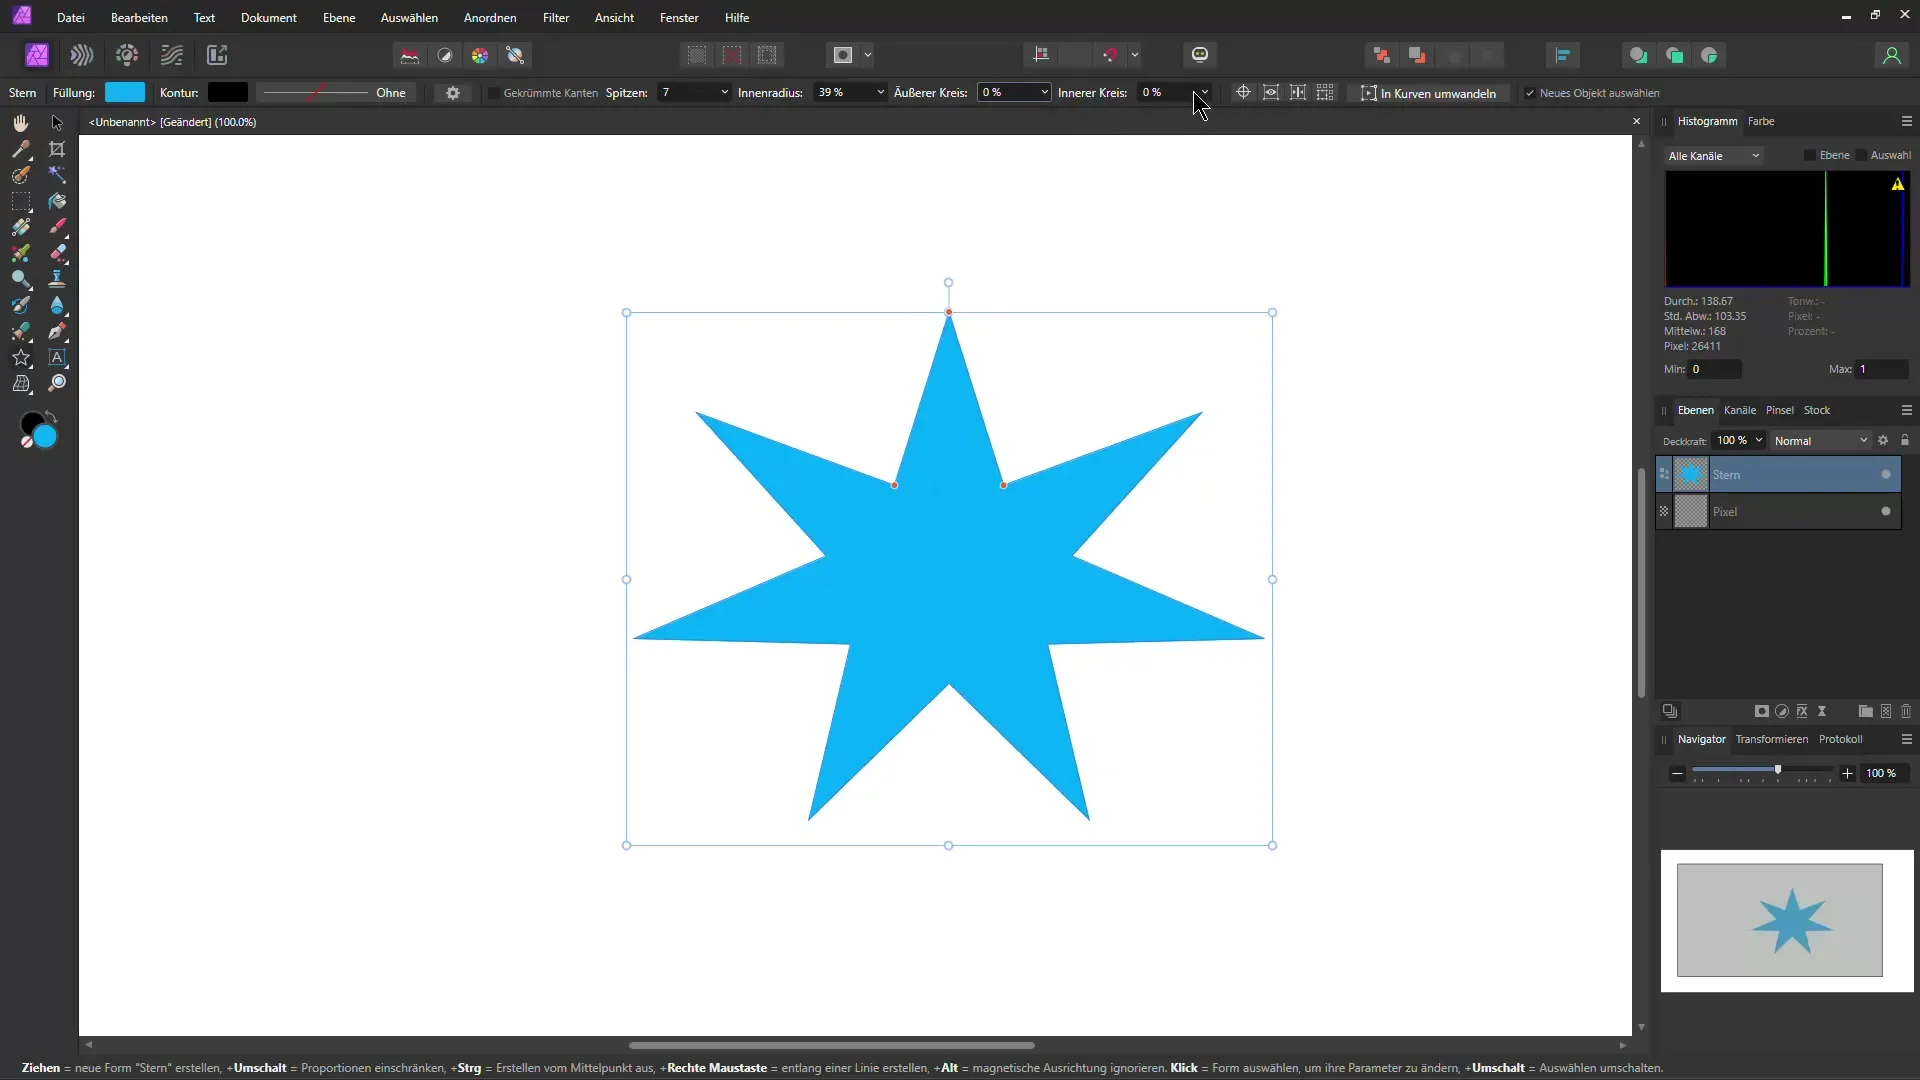Switch to the Transformieren tab
This screenshot has height=1080, width=1920.
pos(1772,739)
